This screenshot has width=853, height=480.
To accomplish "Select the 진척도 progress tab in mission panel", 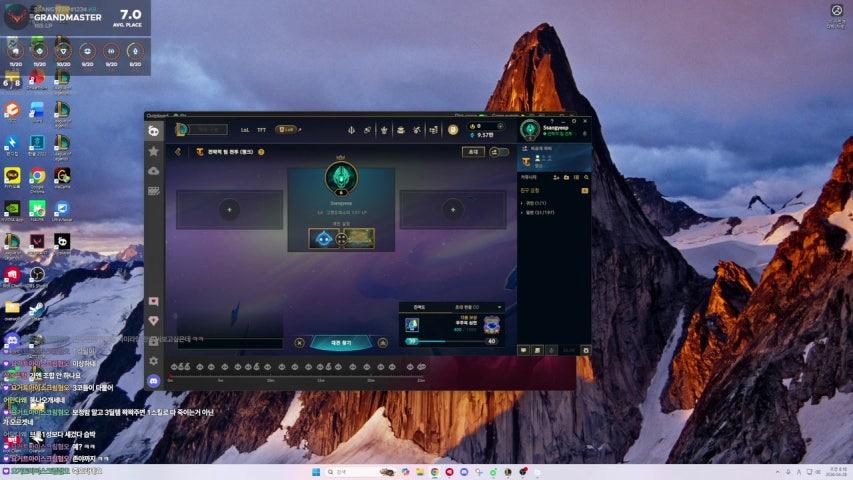I will 419,307.
